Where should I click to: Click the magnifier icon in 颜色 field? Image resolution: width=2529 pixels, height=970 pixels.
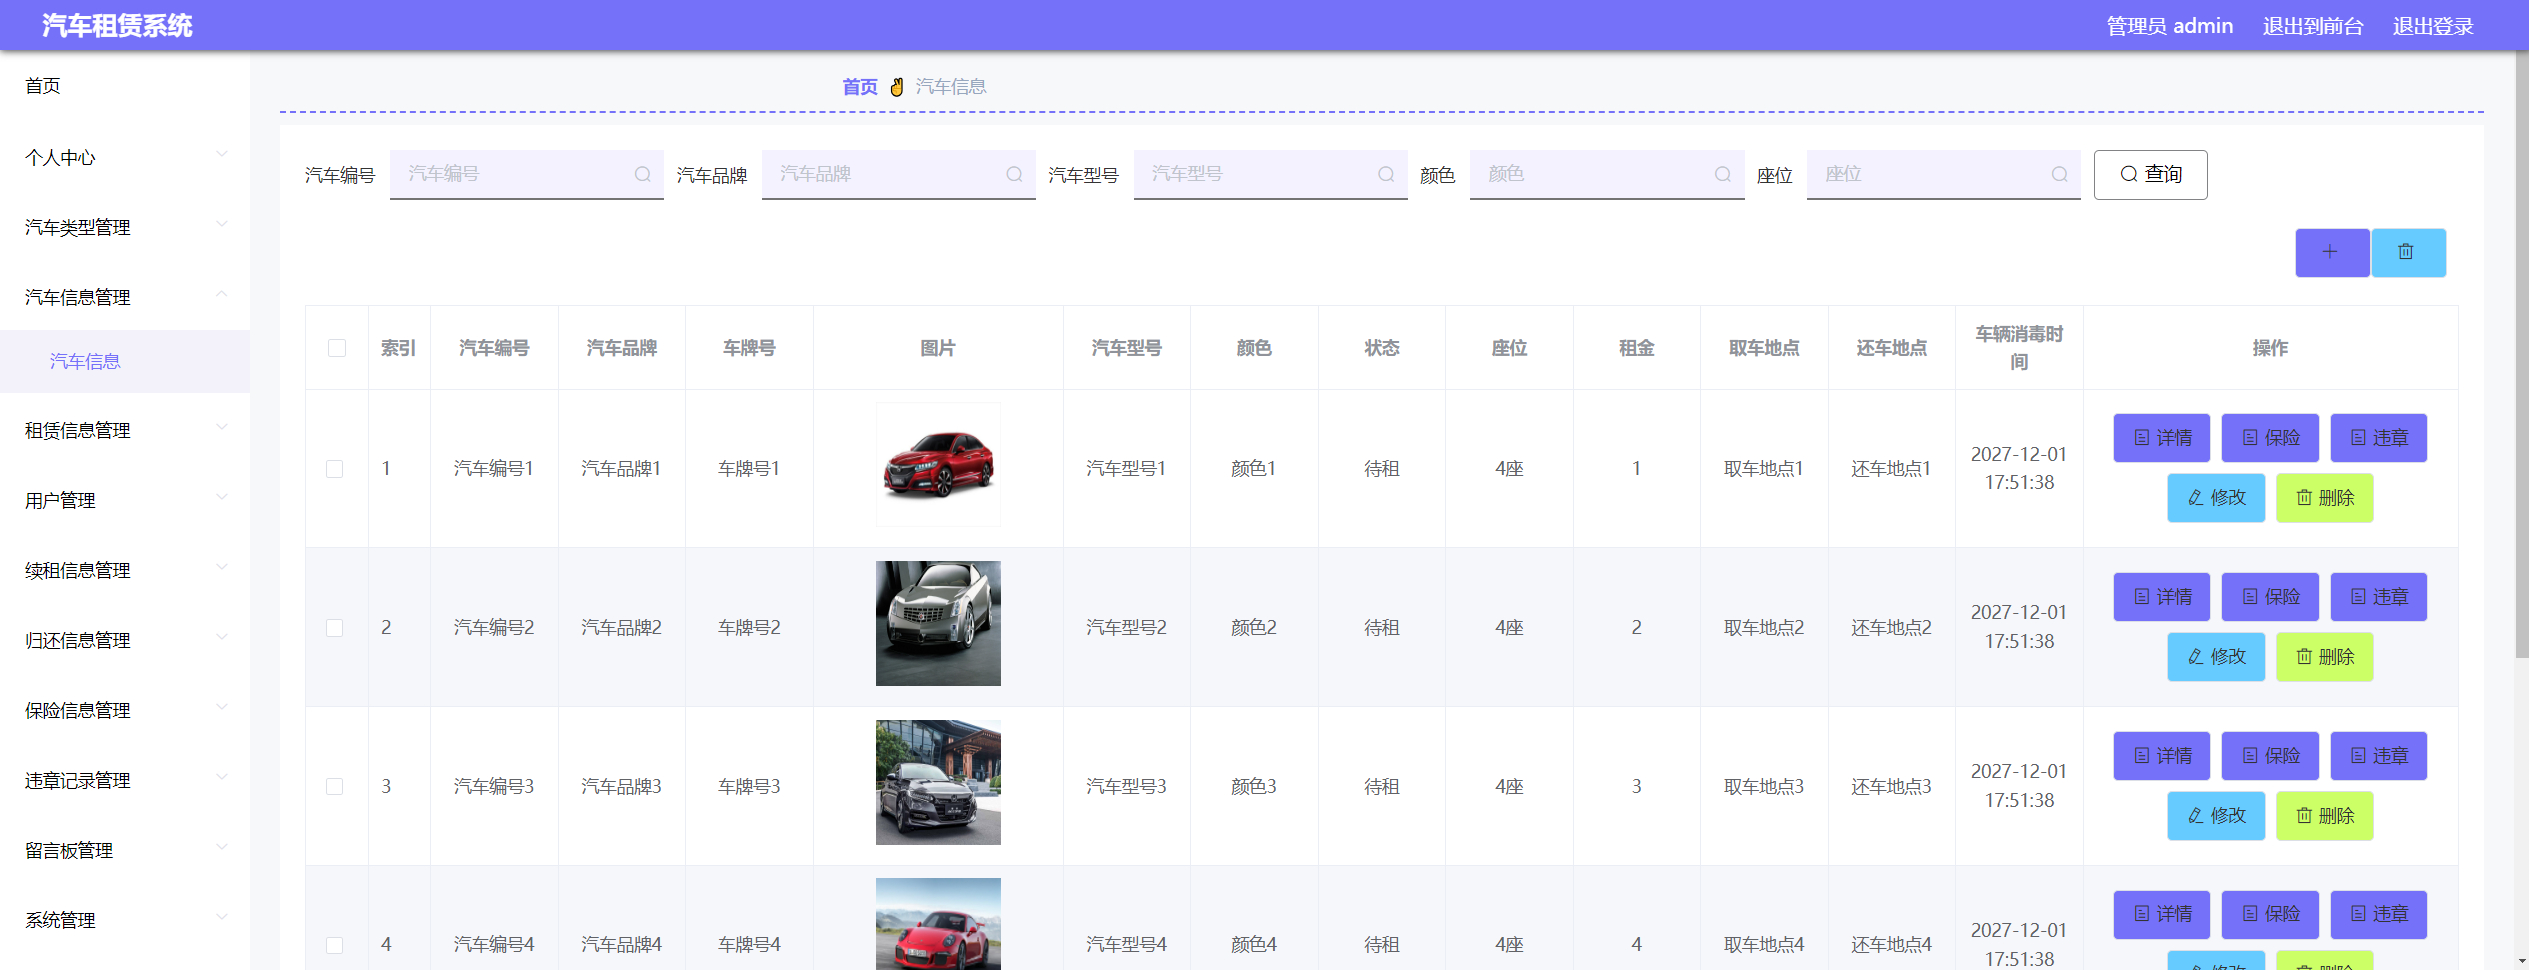[x=1722, y=173]
